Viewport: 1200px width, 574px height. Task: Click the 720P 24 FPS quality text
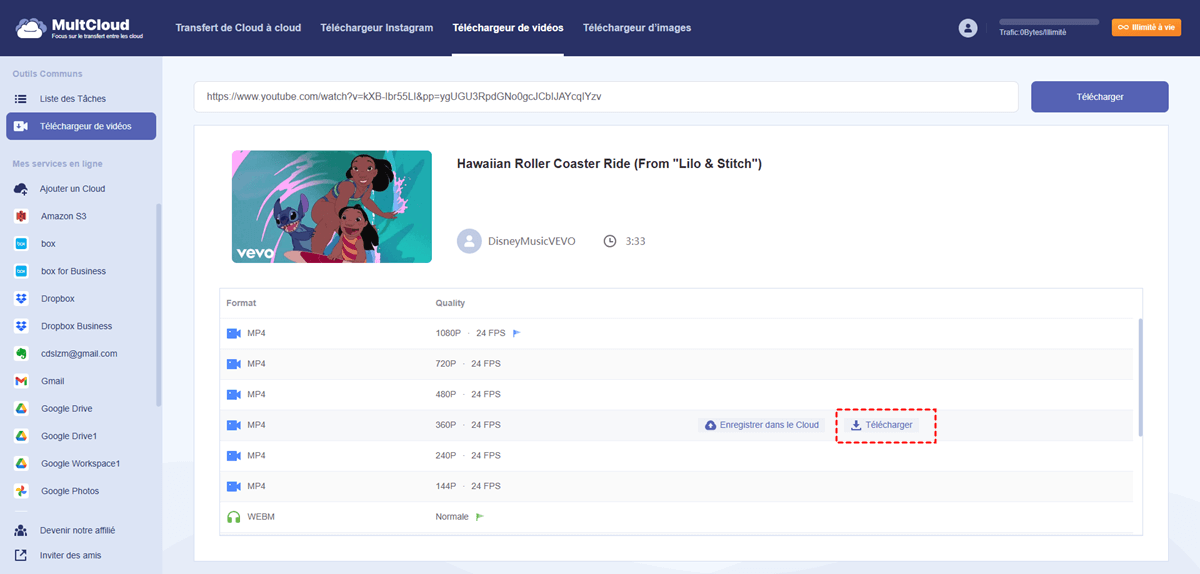pyautogui.click(x=468, y=364)
